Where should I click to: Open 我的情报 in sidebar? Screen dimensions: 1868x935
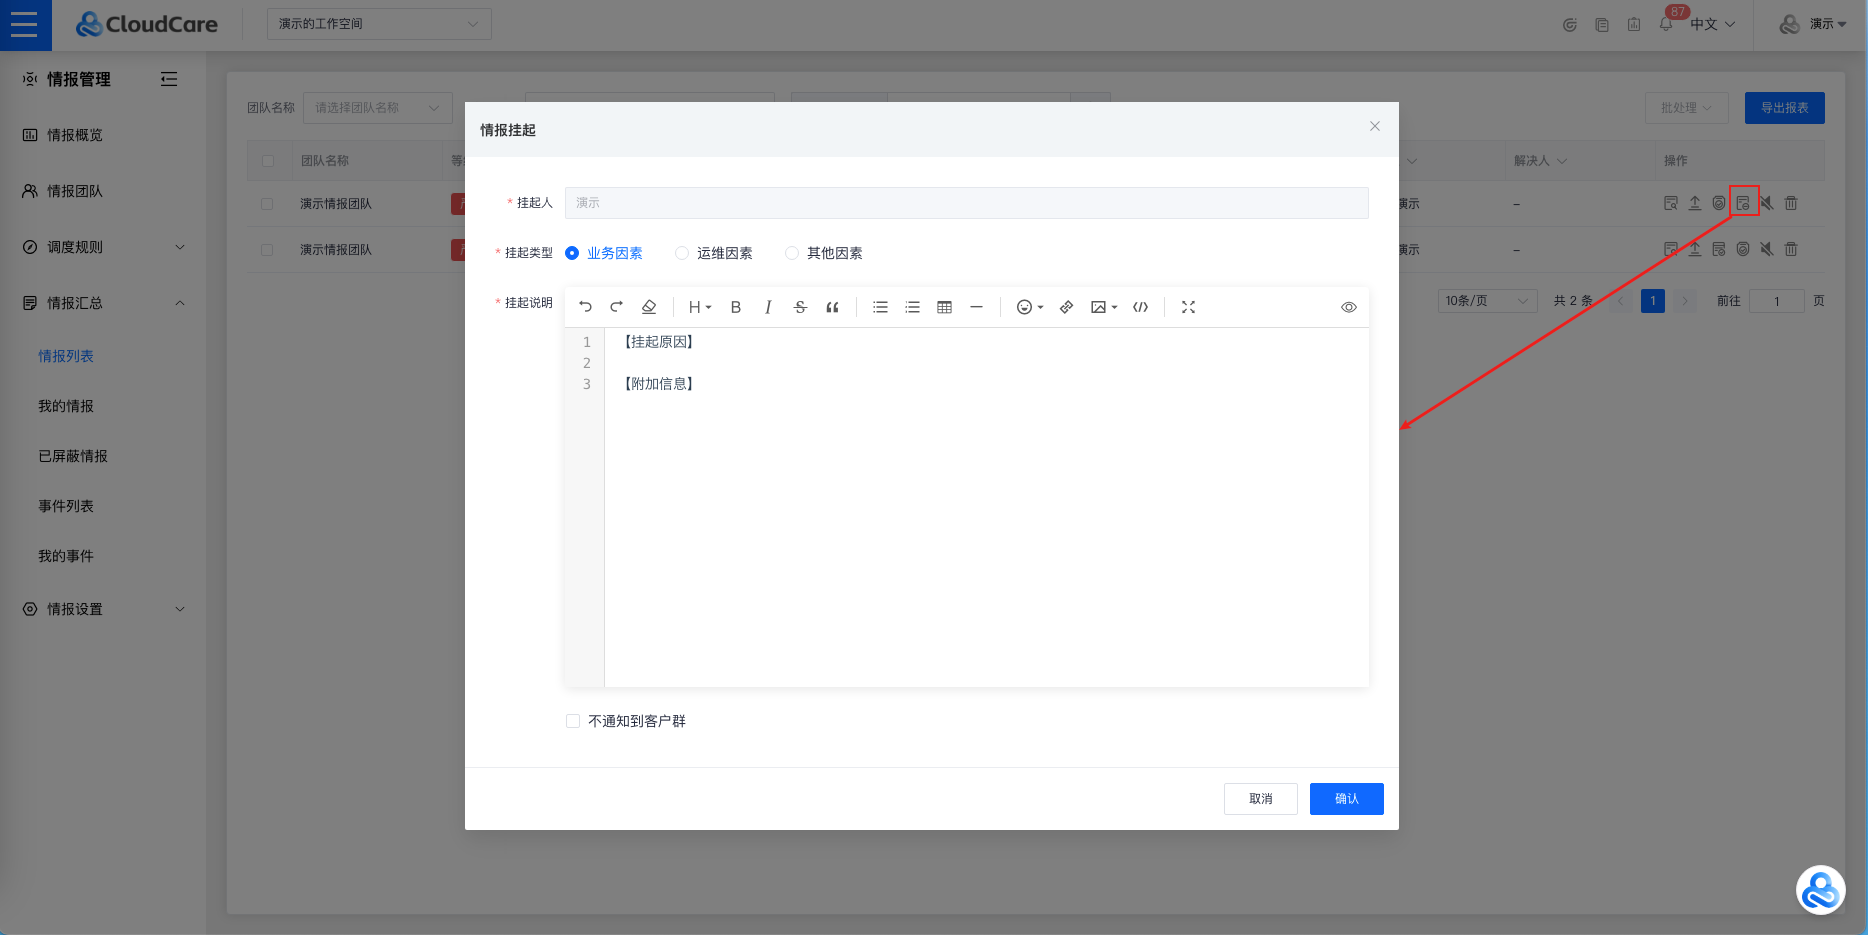coord(66,406)
